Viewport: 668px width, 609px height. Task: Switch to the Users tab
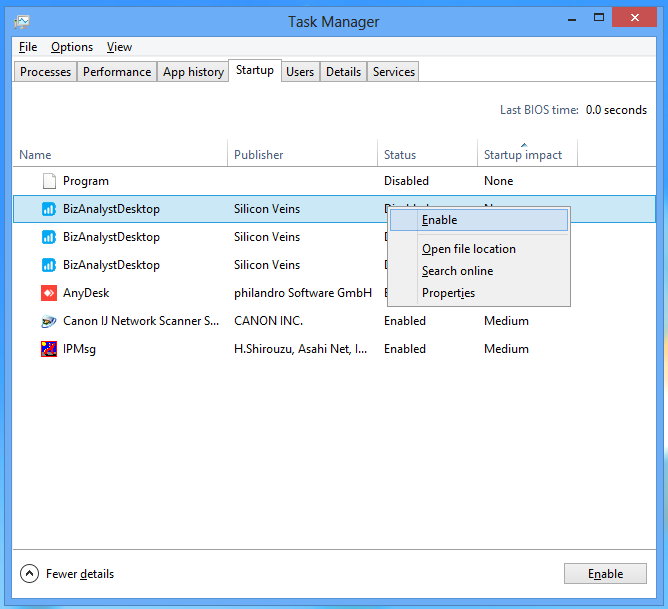pyautogui.click(x=300, y=72)
